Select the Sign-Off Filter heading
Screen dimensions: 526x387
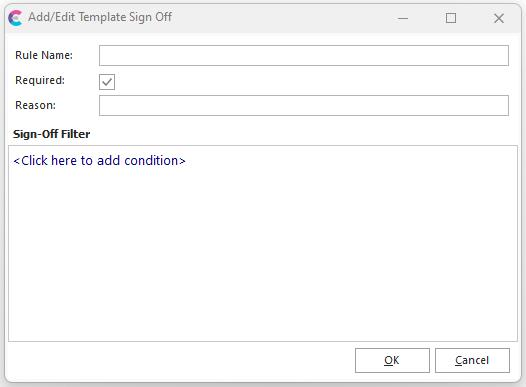click(51, 134)
